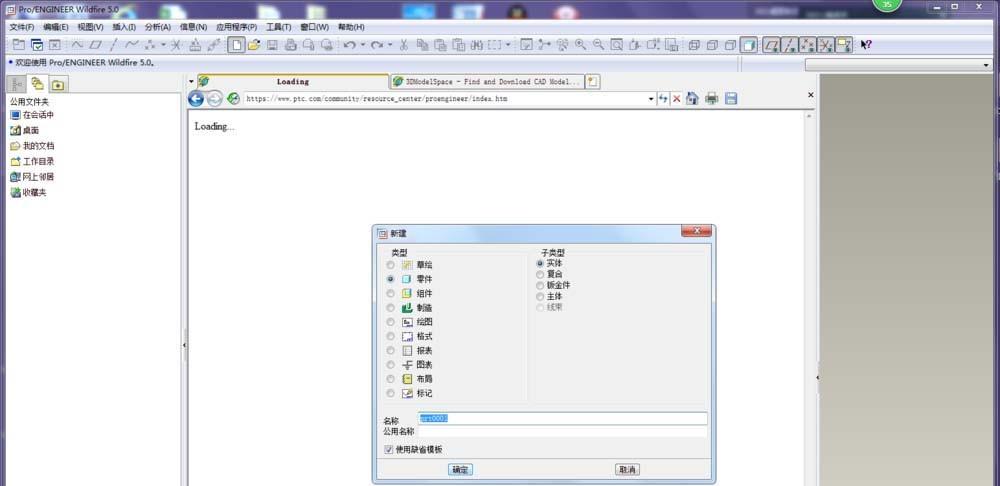1000x486 pixels.
Task: Open the 插入(I) menu
Action: point(124,27)
